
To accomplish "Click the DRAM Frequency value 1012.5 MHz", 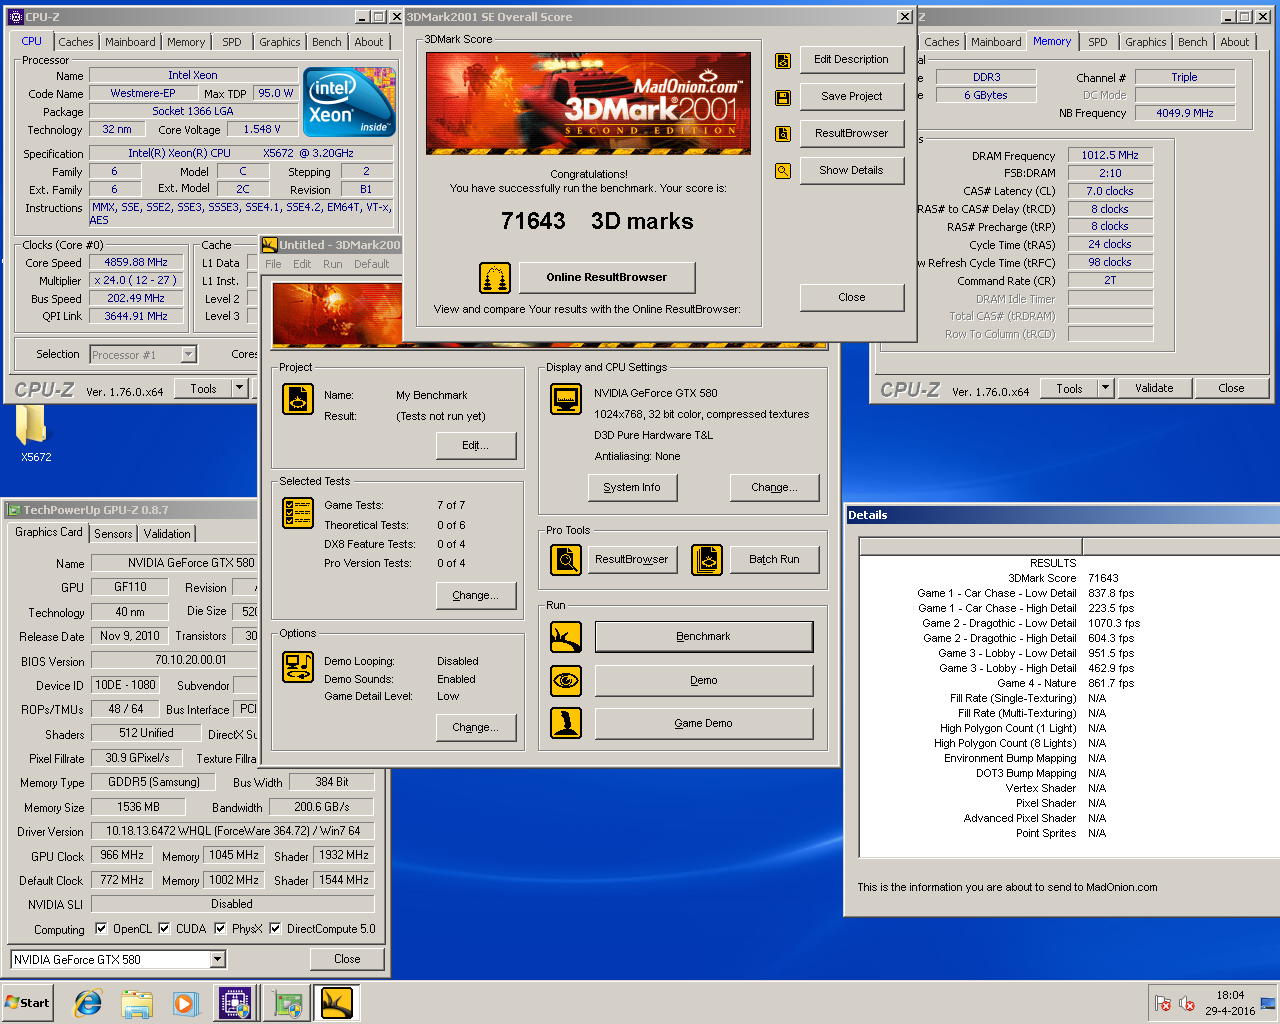I will pyautogui.click(x=1110, y=156).
